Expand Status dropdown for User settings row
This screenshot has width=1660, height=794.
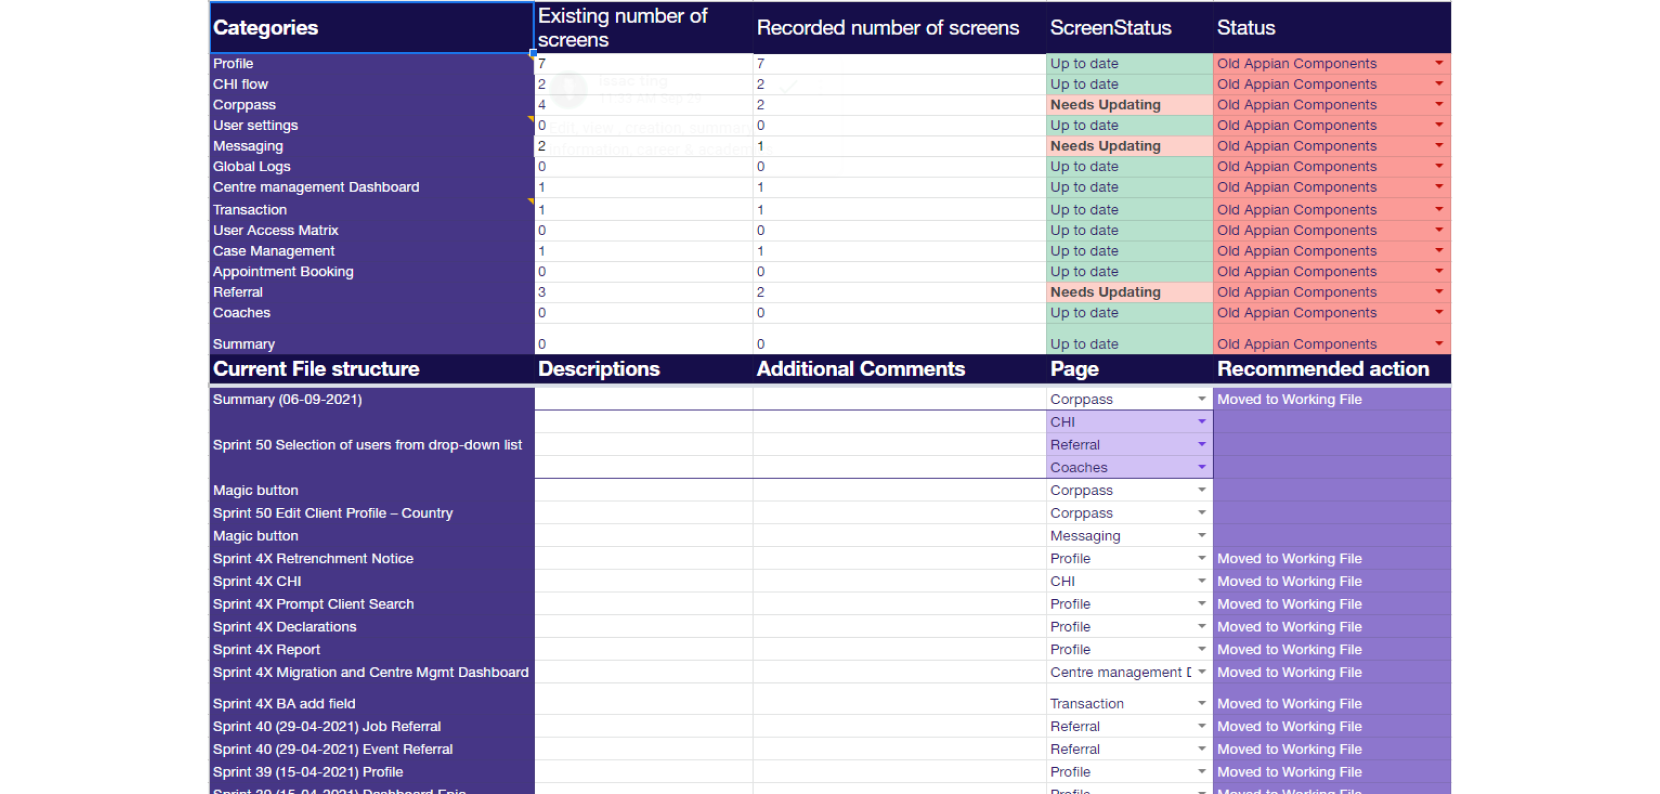pyautogui.click(x=1439, y=125)
